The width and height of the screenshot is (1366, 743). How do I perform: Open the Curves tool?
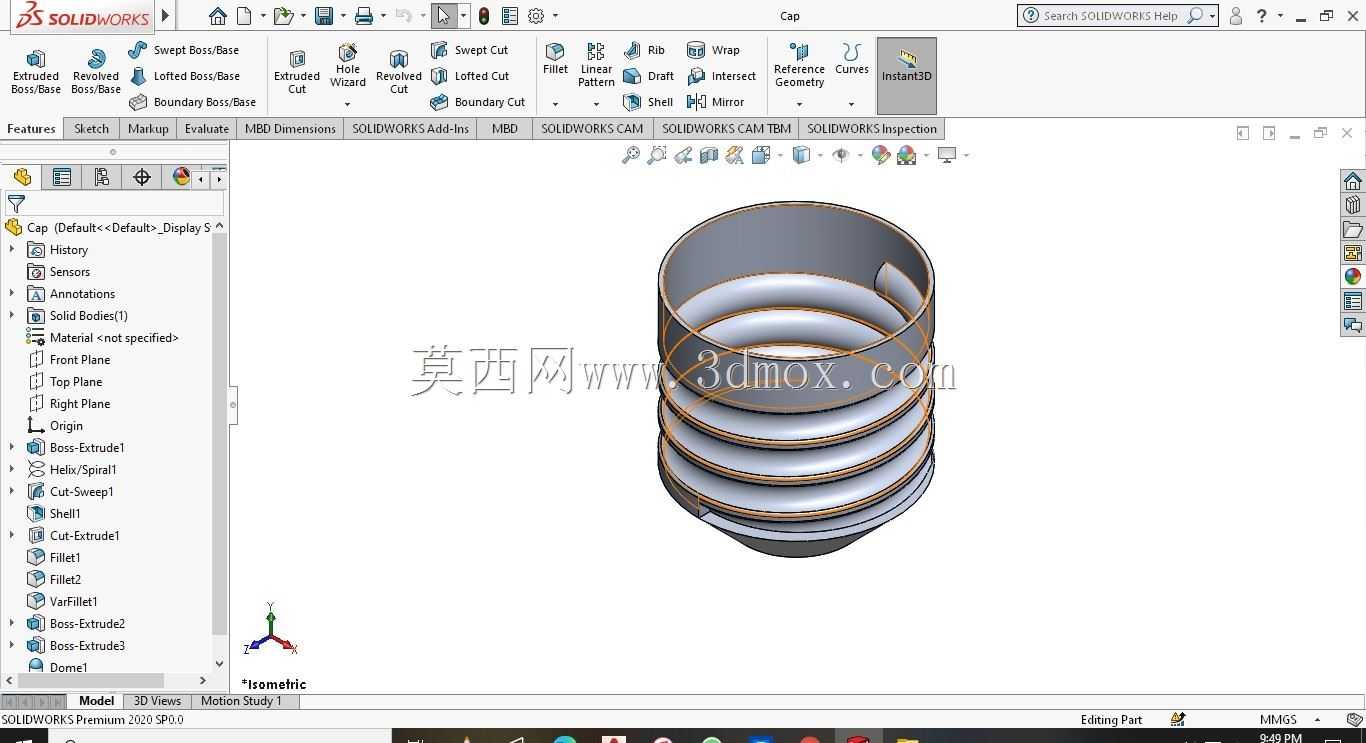pyautogui.click(x=852, y=60)
